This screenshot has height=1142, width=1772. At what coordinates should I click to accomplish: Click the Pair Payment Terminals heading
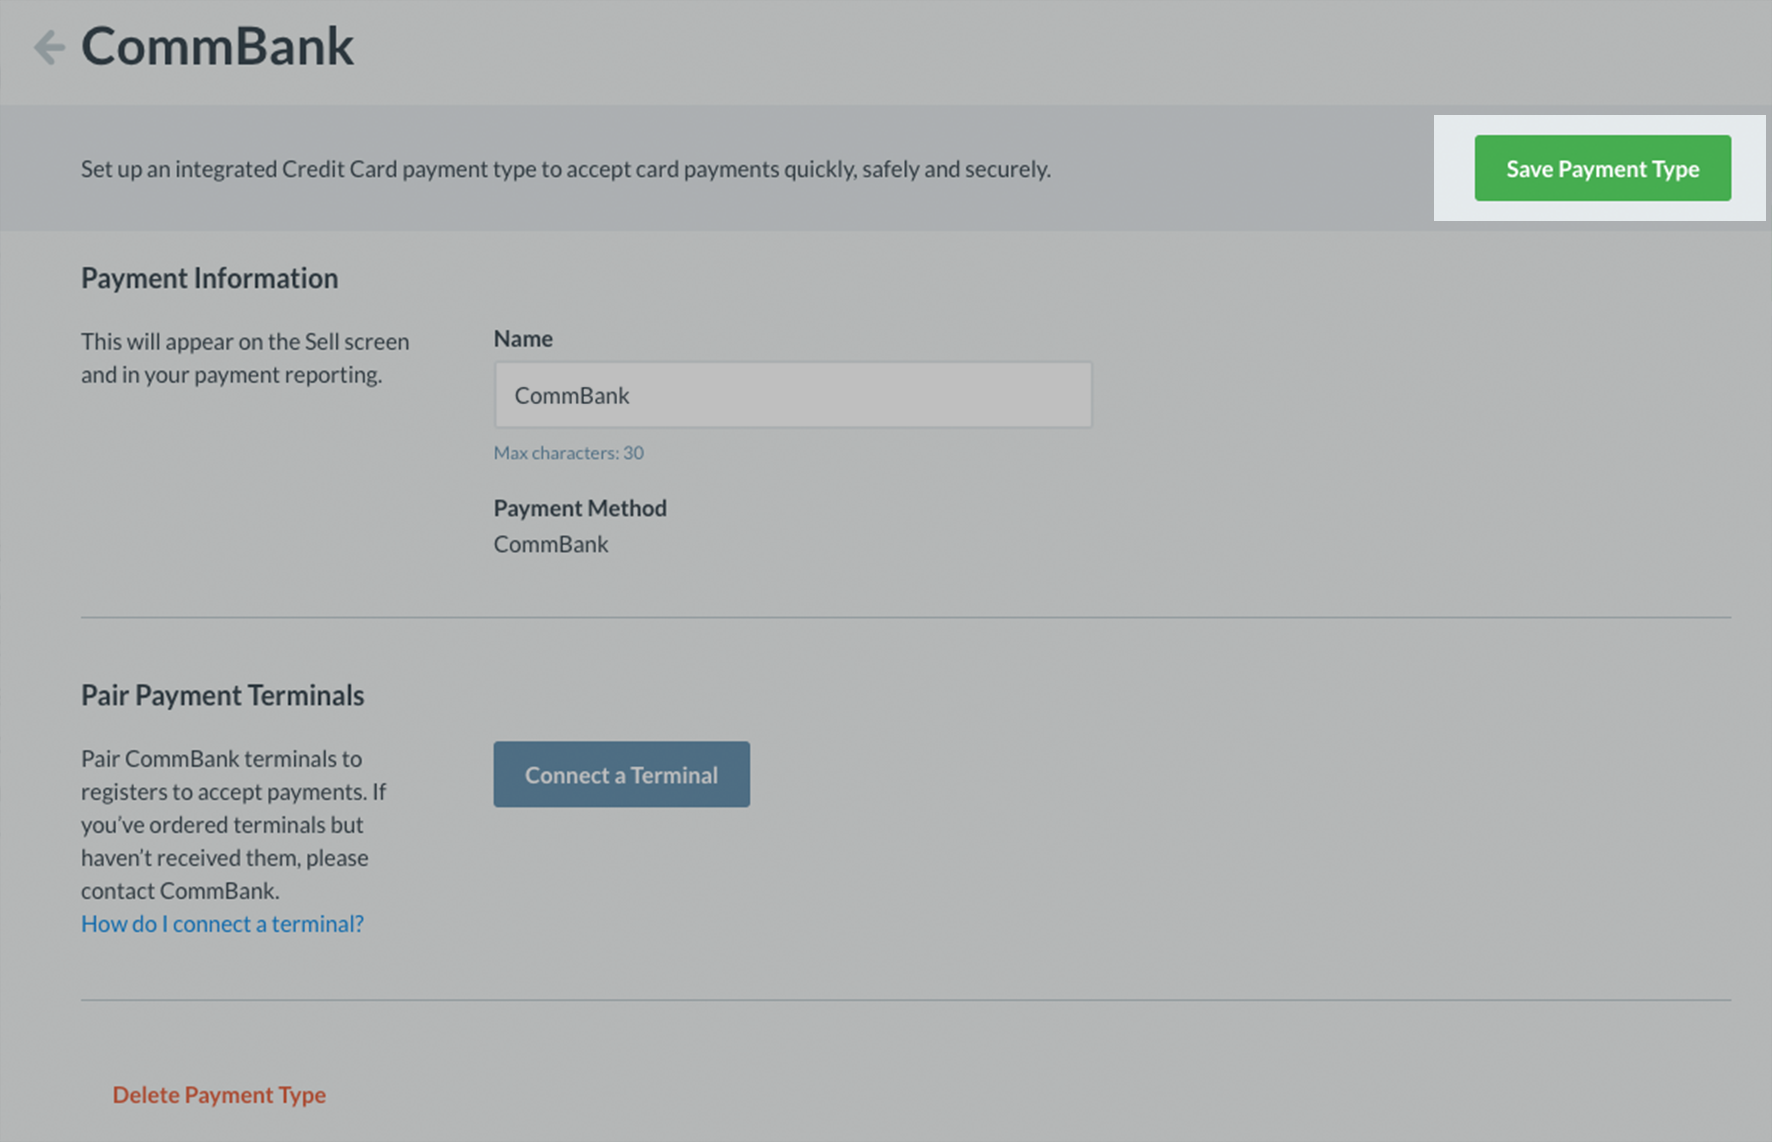222,695
